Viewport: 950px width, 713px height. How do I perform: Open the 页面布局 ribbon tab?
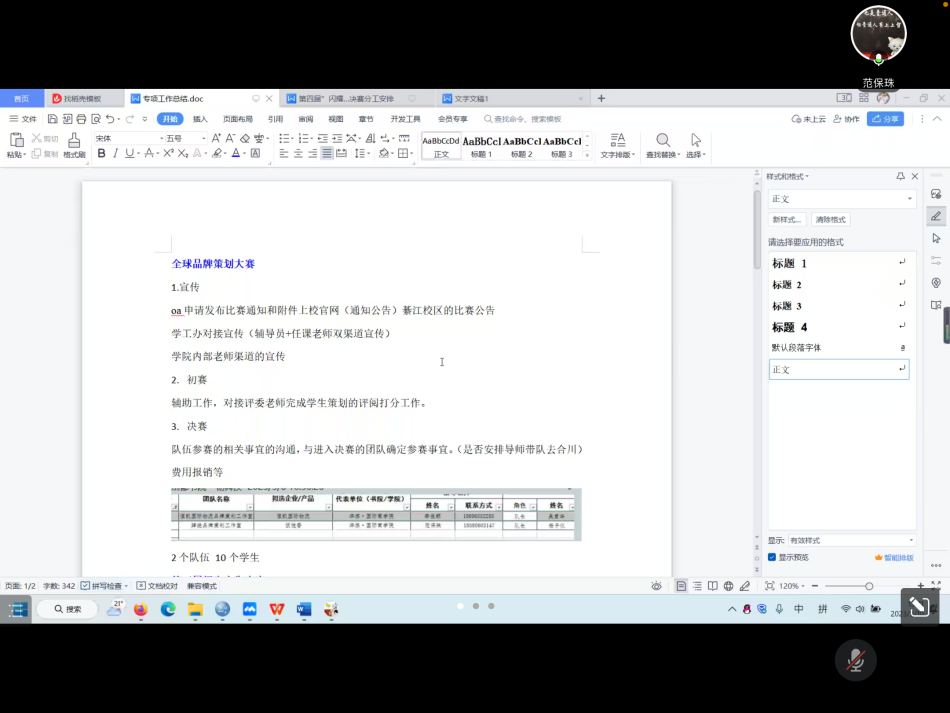point(237,119)
